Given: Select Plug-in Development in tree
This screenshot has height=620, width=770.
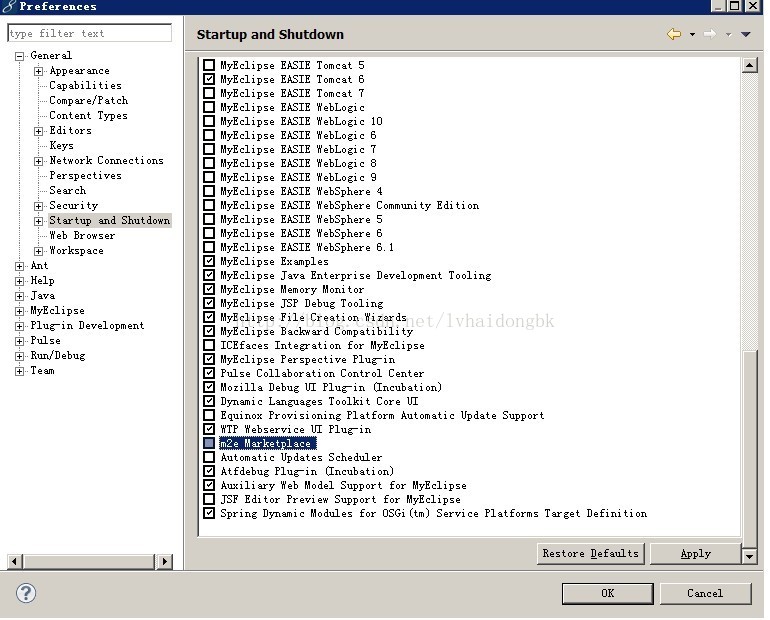Looking at the screenshot, I should click(x=87, y=325).
